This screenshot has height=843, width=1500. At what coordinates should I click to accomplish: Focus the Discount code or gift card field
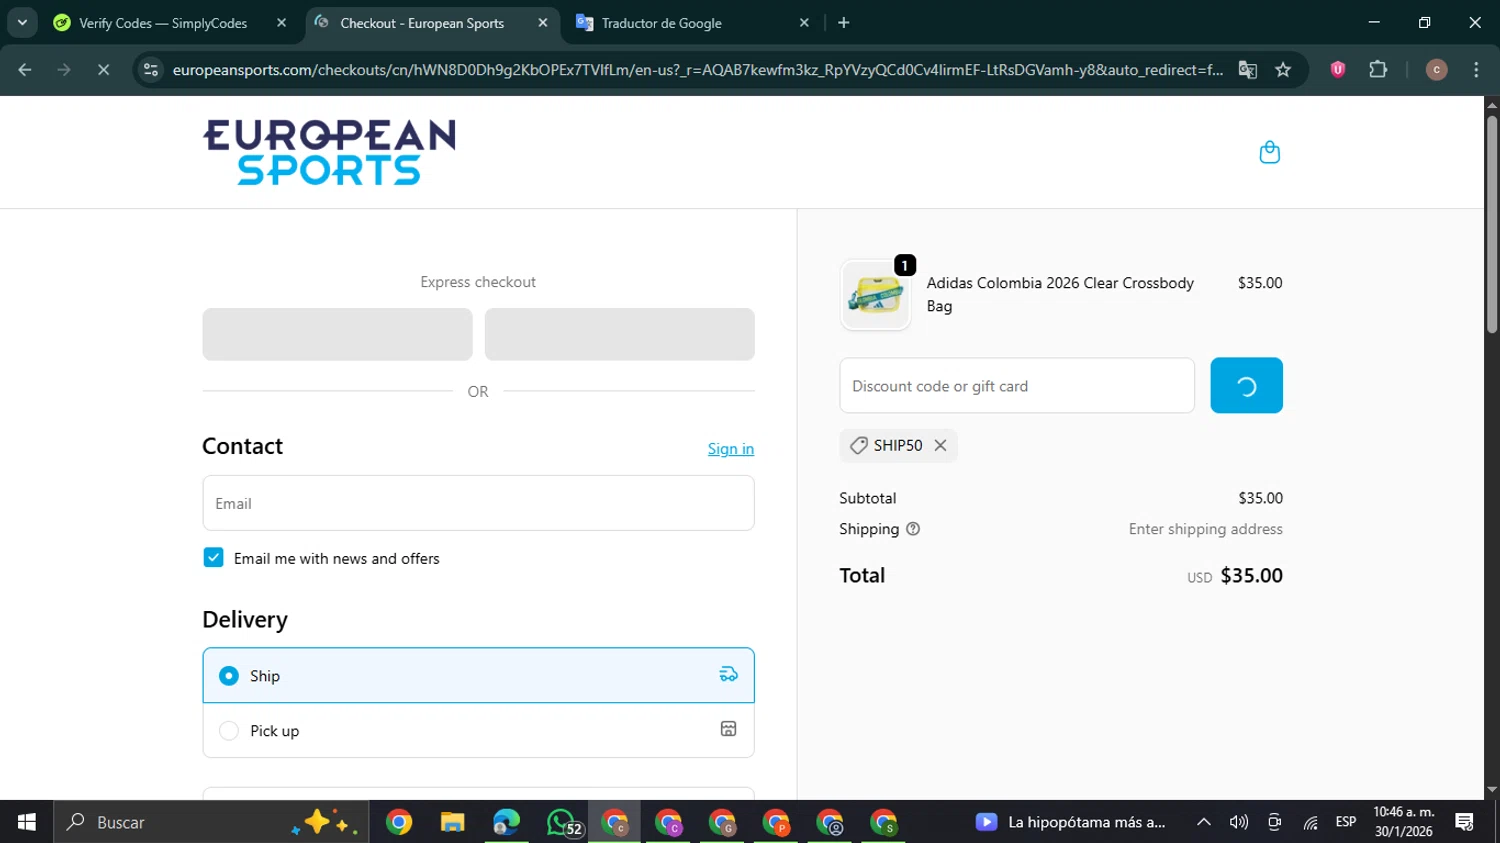point(1017,386)
